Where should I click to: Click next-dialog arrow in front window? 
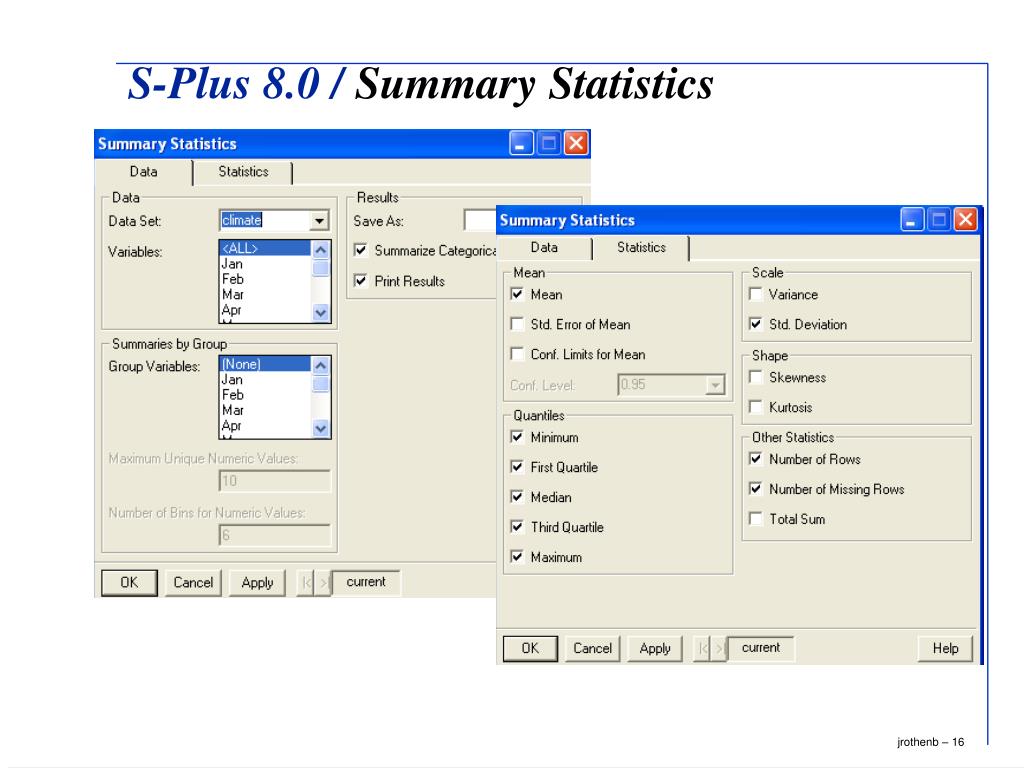719,648
